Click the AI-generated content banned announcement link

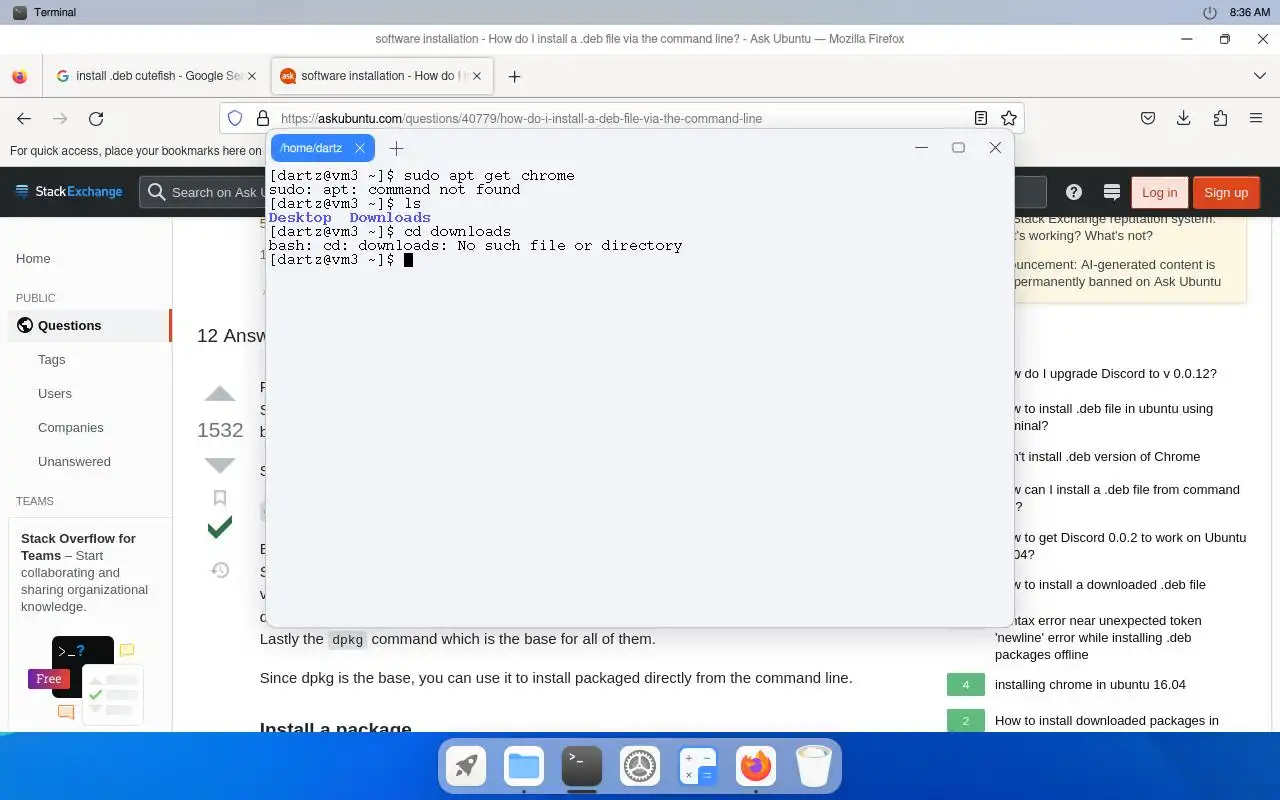1117,273
